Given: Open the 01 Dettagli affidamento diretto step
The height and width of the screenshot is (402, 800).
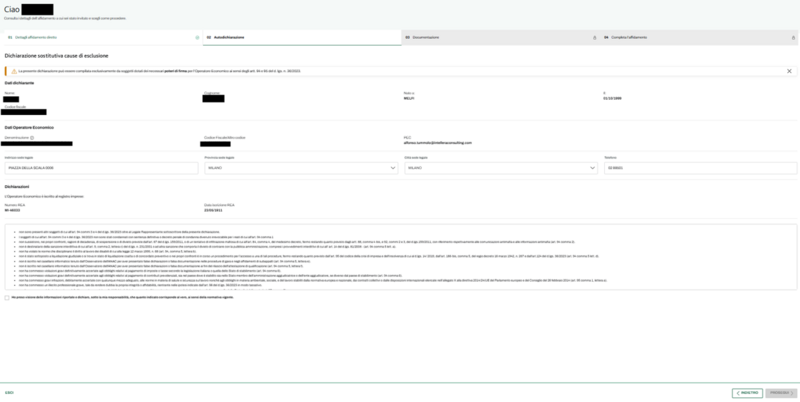Looking at the screenshot, I should point(103,38).
